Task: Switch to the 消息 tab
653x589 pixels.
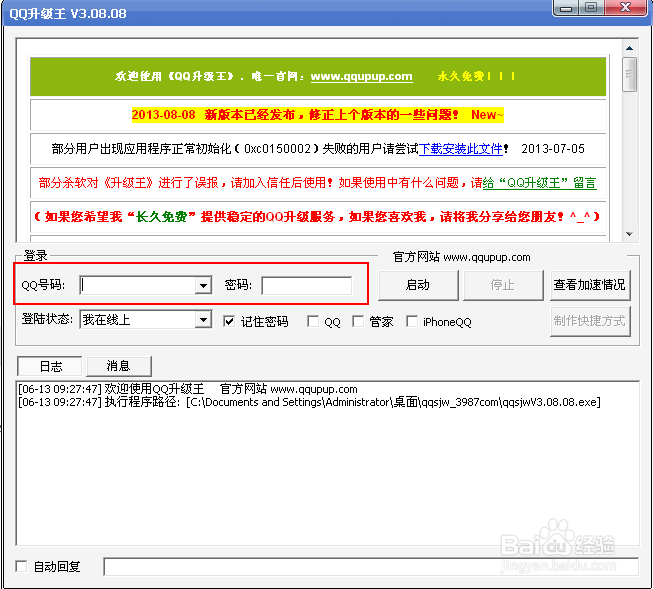Action: click(119, 366)
